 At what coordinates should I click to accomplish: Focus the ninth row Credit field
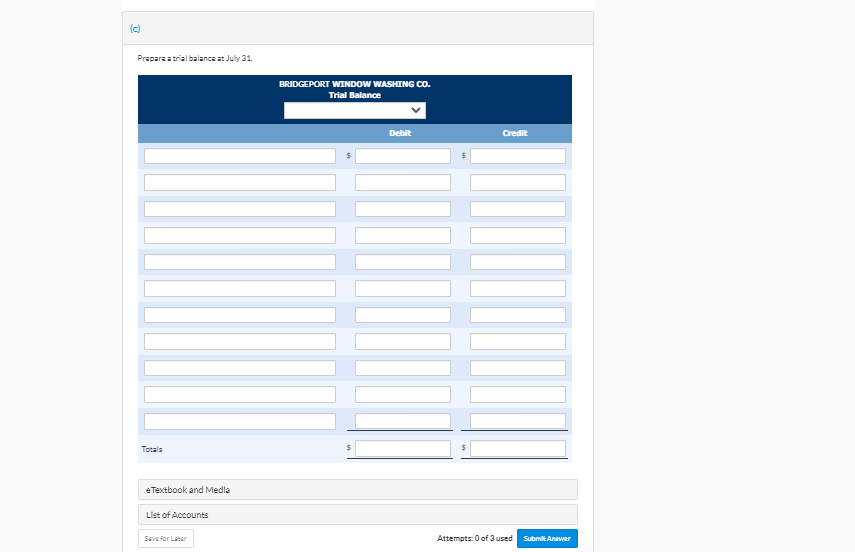518,368
